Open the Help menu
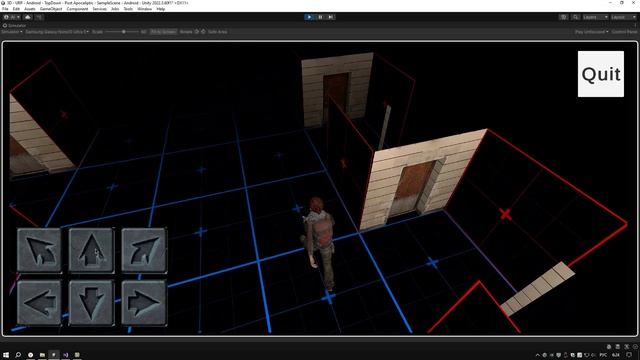 [161, 9]
